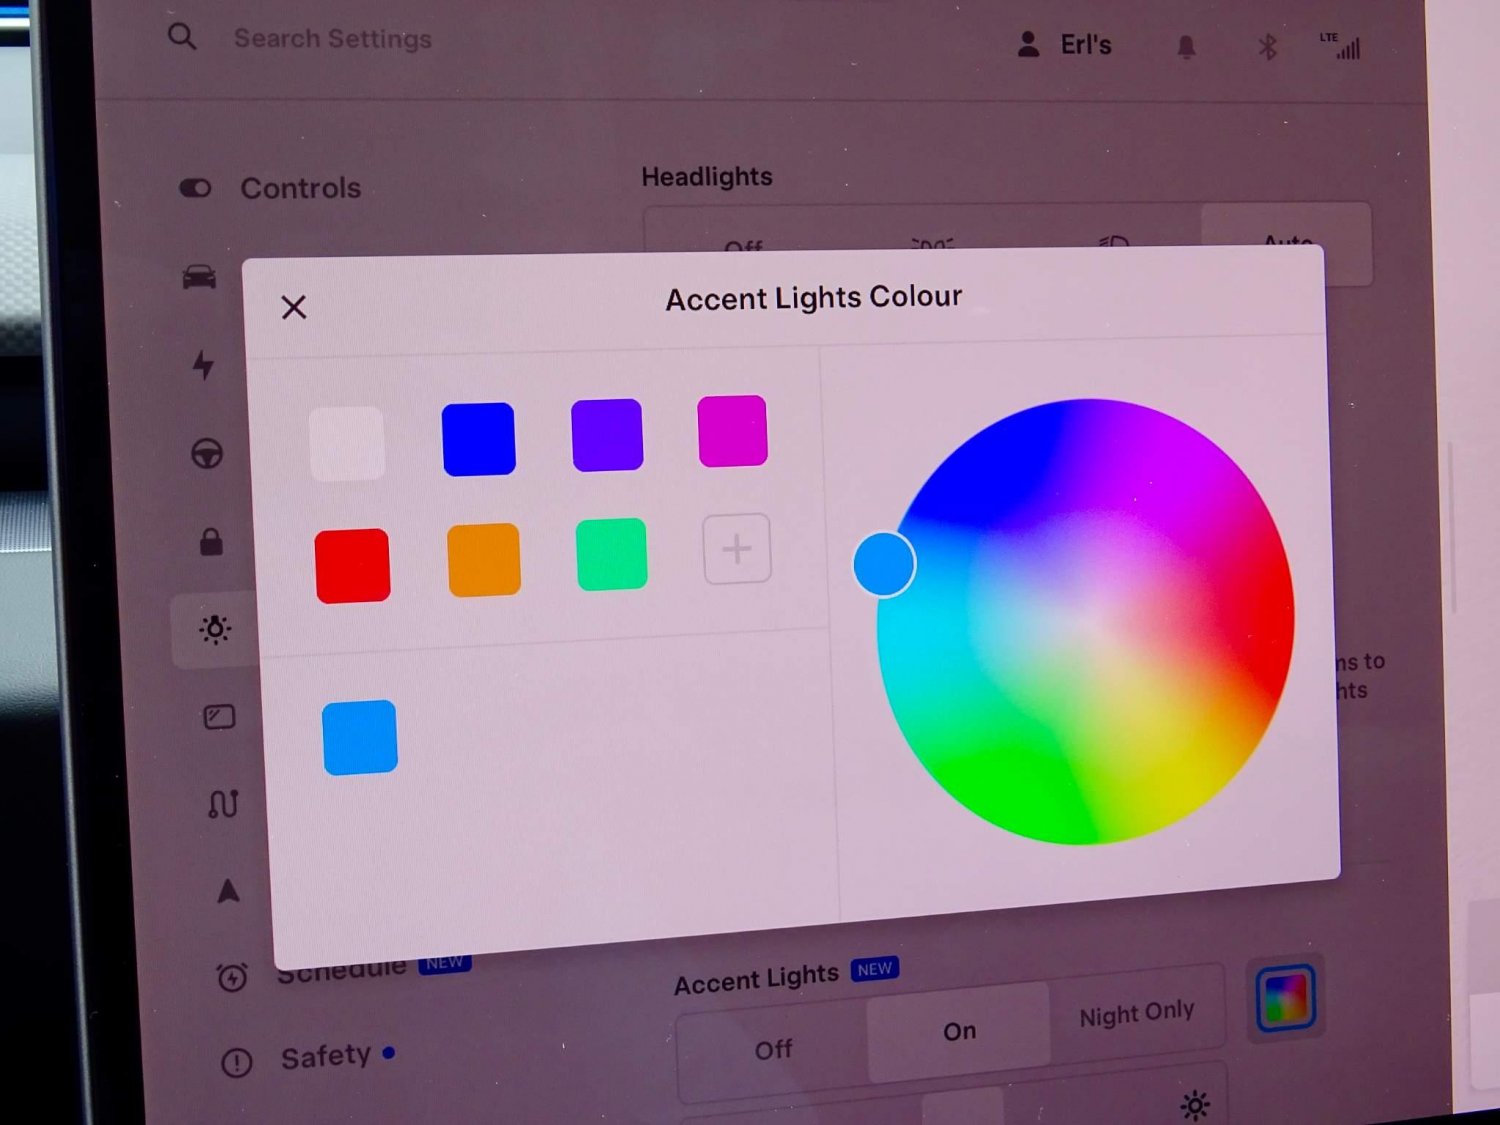Open the Erl's driver profile
The height and width of the screenshot is (1125, 1500).
(x=1065, y=45)
